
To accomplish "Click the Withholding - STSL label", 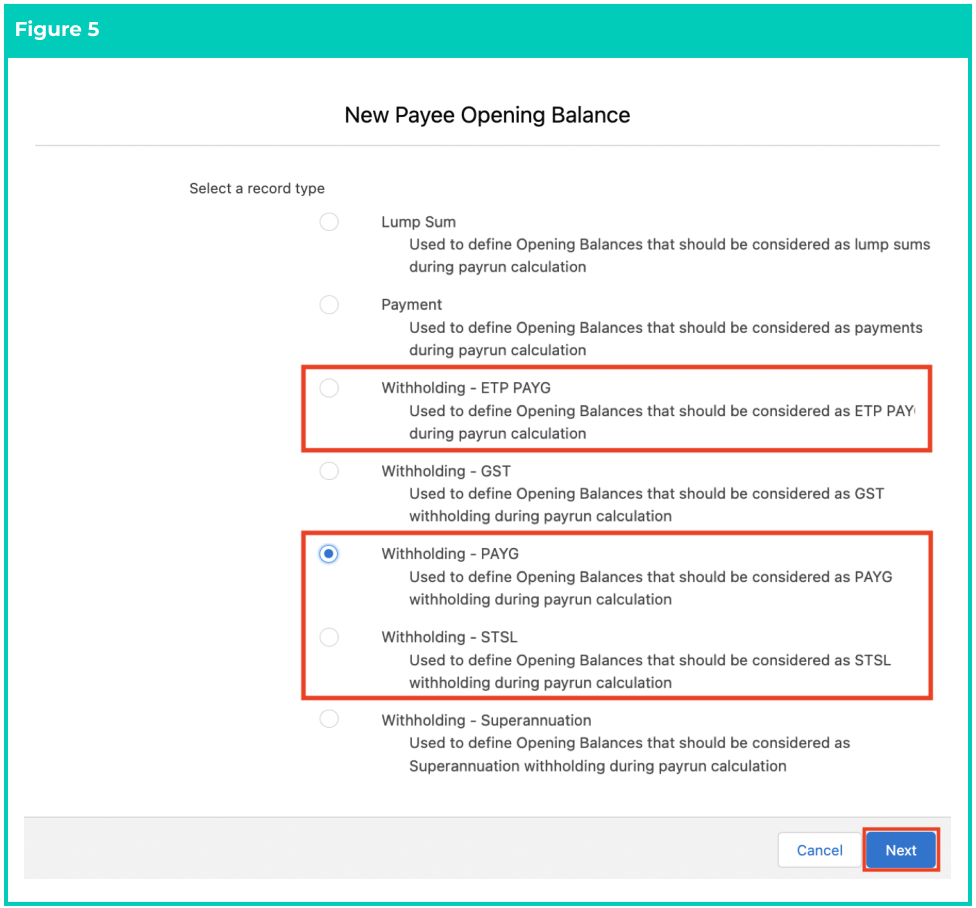I will click(449, 637).
